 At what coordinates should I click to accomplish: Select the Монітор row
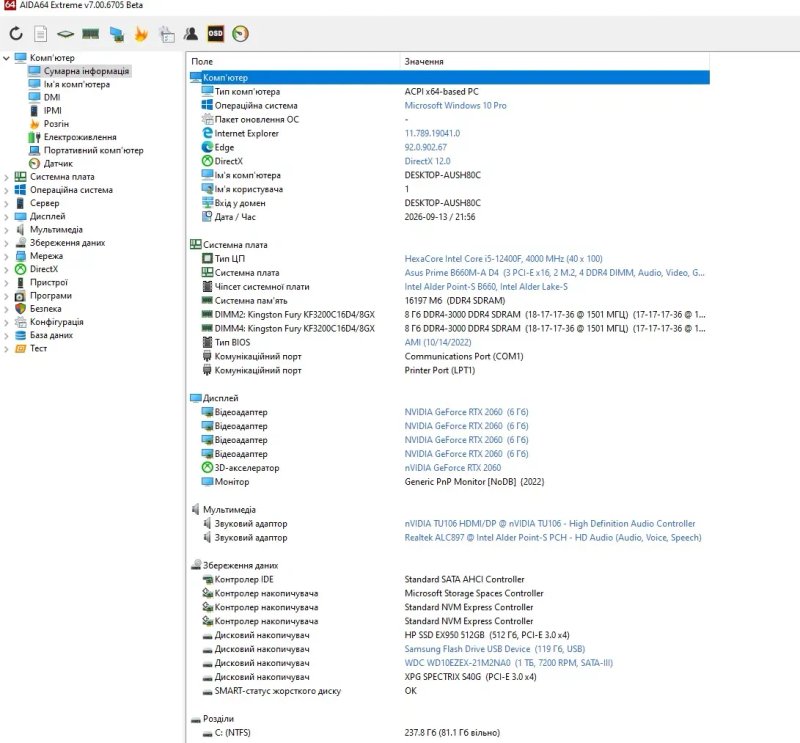tap(449, 482)
